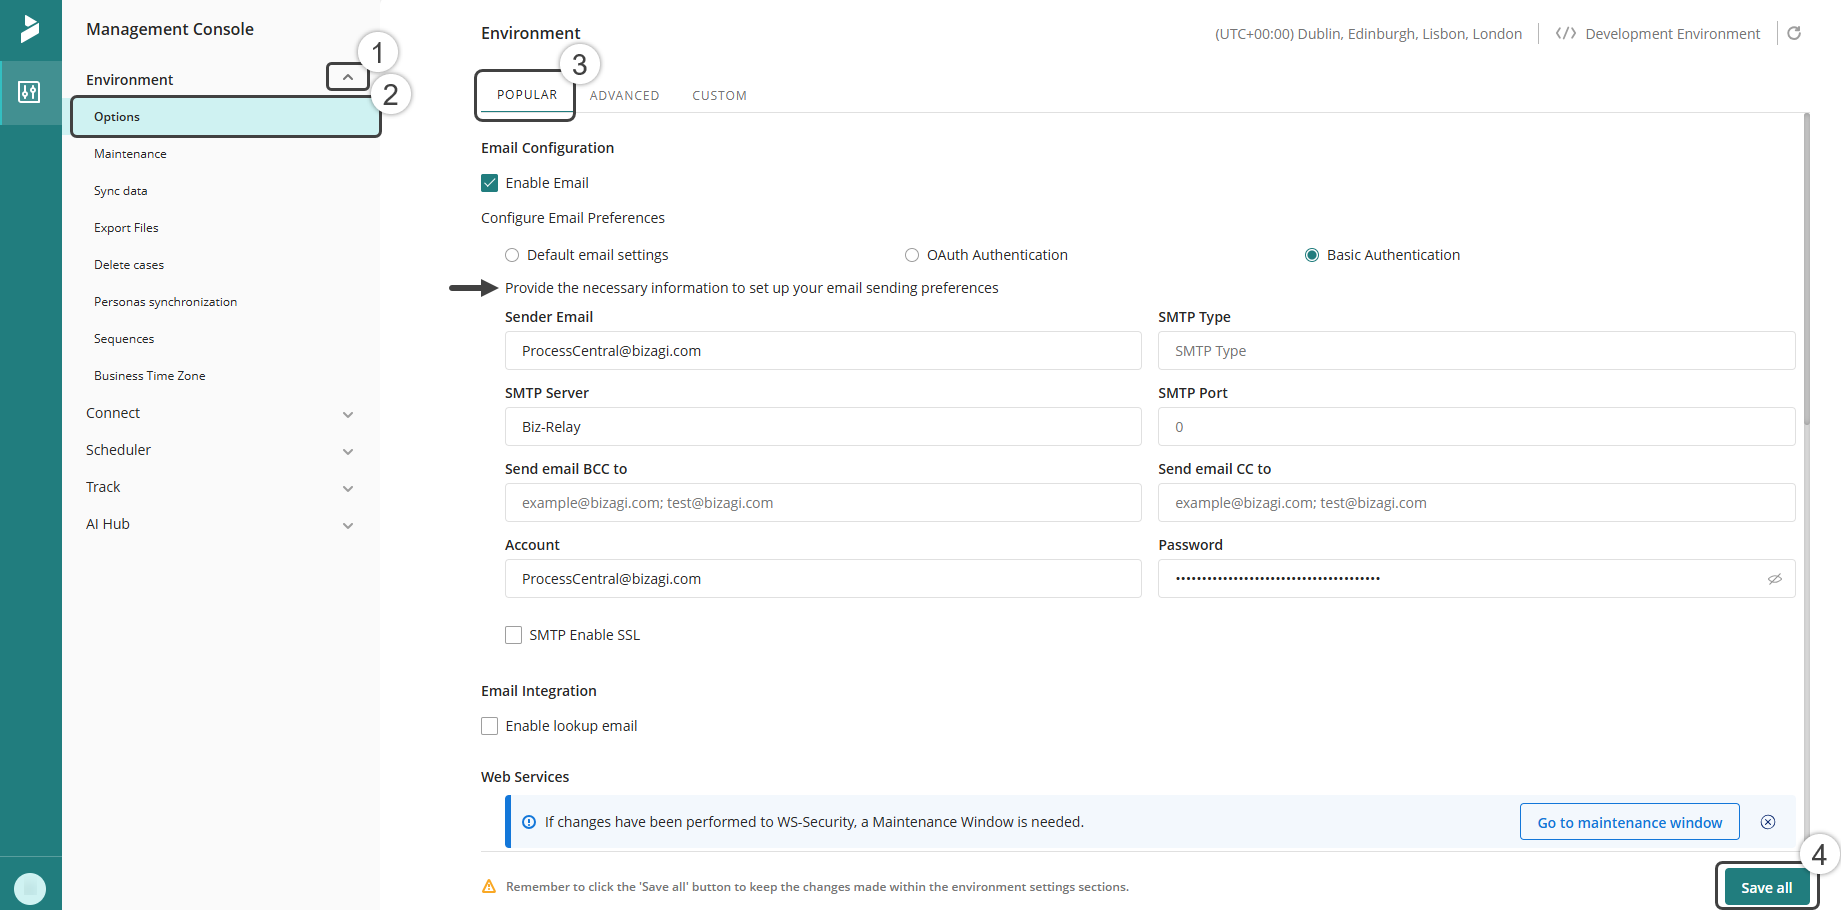Click the Development Environment code icon
Screen dimensions: 1841x910
point(1565,34)
